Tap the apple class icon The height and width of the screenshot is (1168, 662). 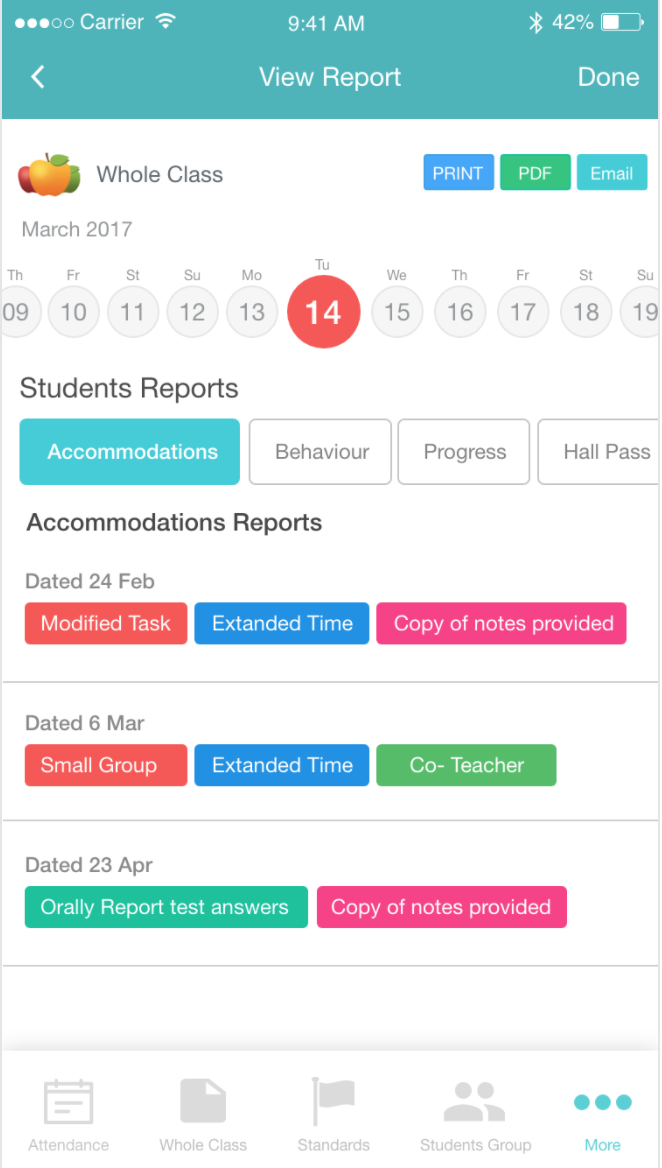pyautogui.click(x=49, y=175)
